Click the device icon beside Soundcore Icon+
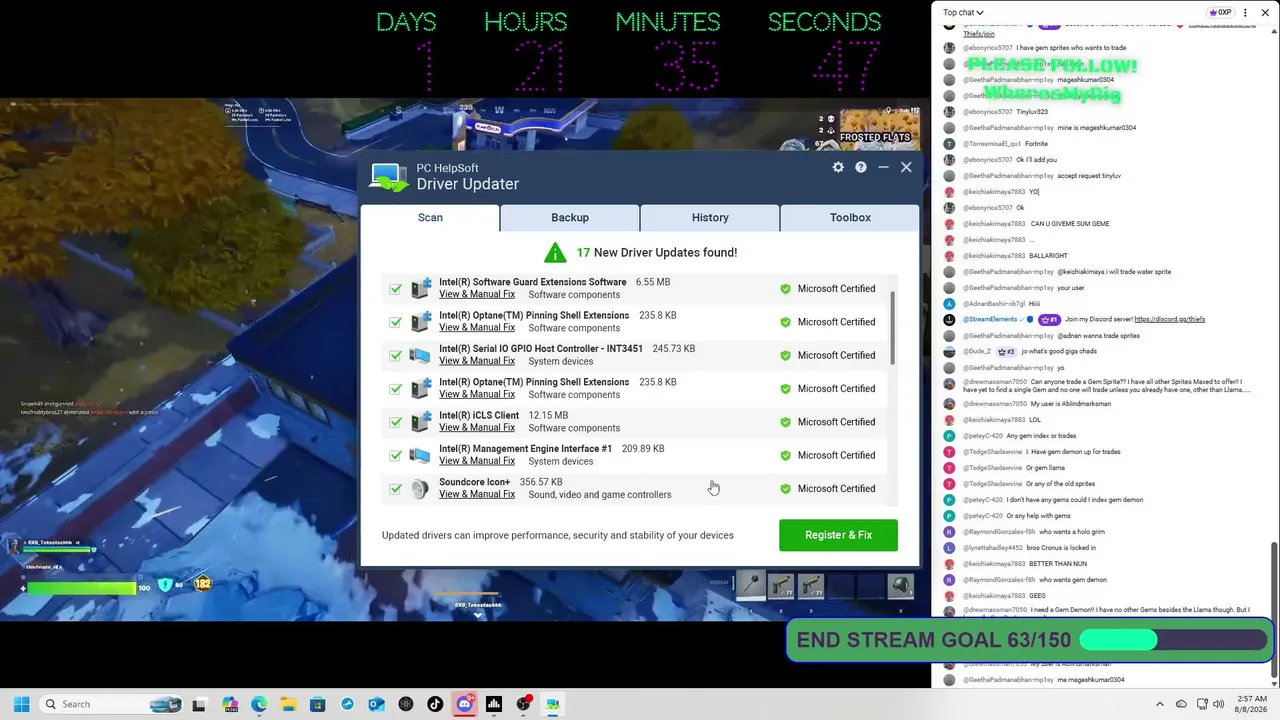This screenshot has width=1280, height=720. point(420,488)
